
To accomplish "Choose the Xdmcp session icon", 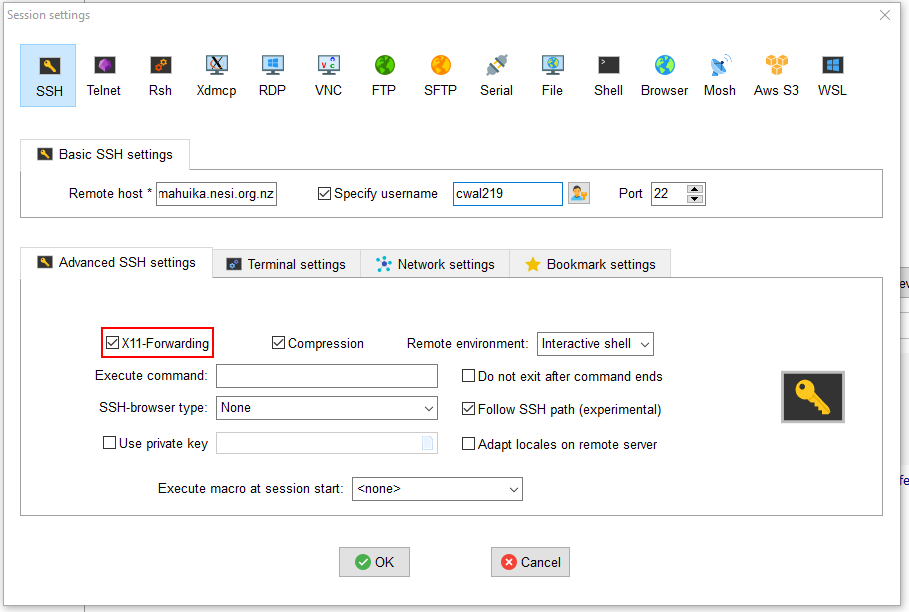I will click(x=216, y=75).
